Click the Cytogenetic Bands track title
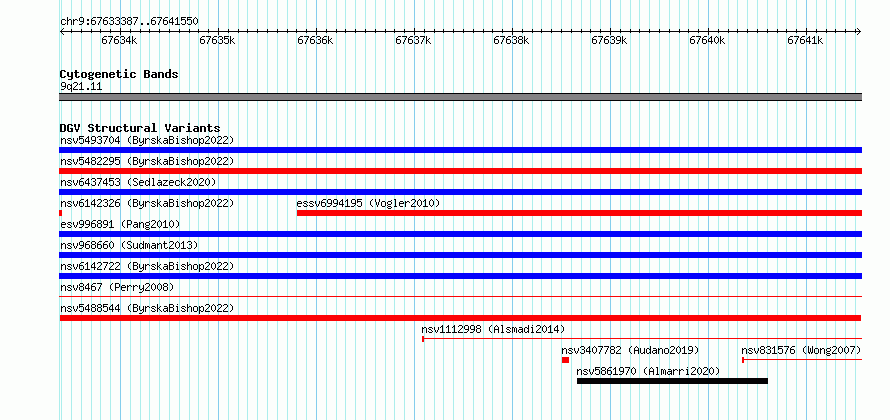The width and height of the screenshot is (890, 420). click(x=119, y=74)
